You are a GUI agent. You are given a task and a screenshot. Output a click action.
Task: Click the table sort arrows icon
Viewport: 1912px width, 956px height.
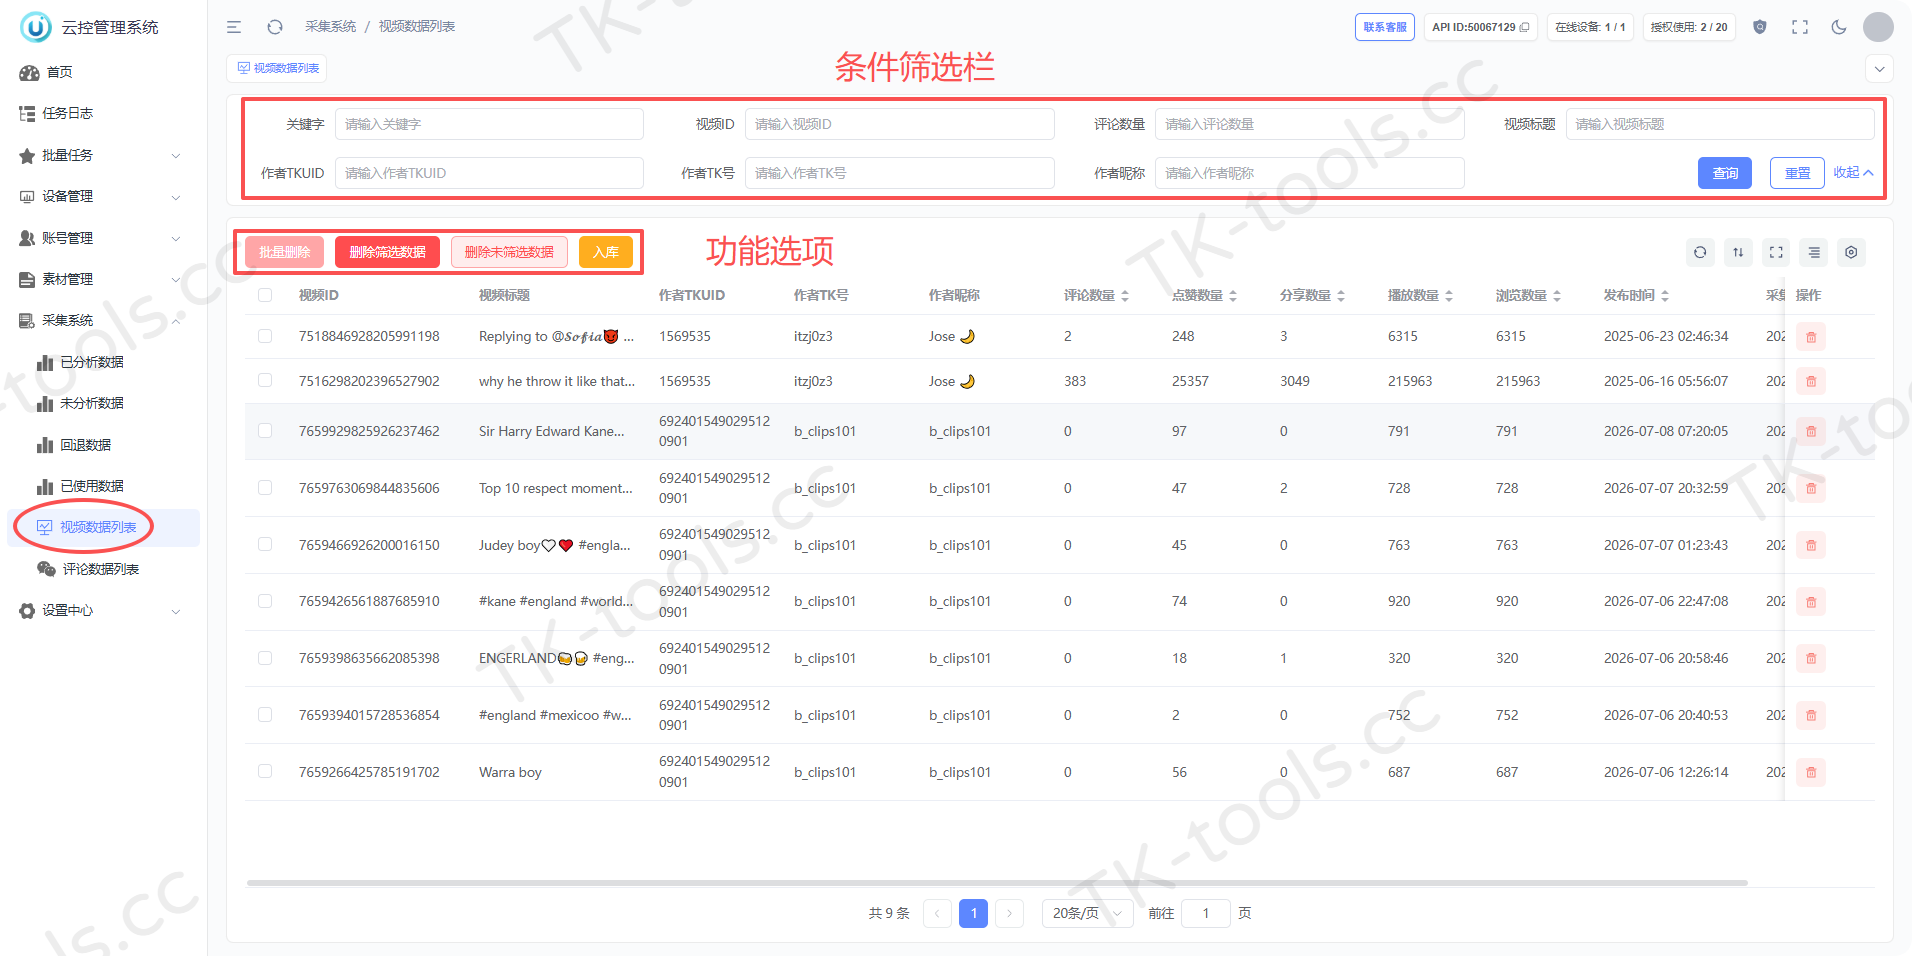[1738, 252]
